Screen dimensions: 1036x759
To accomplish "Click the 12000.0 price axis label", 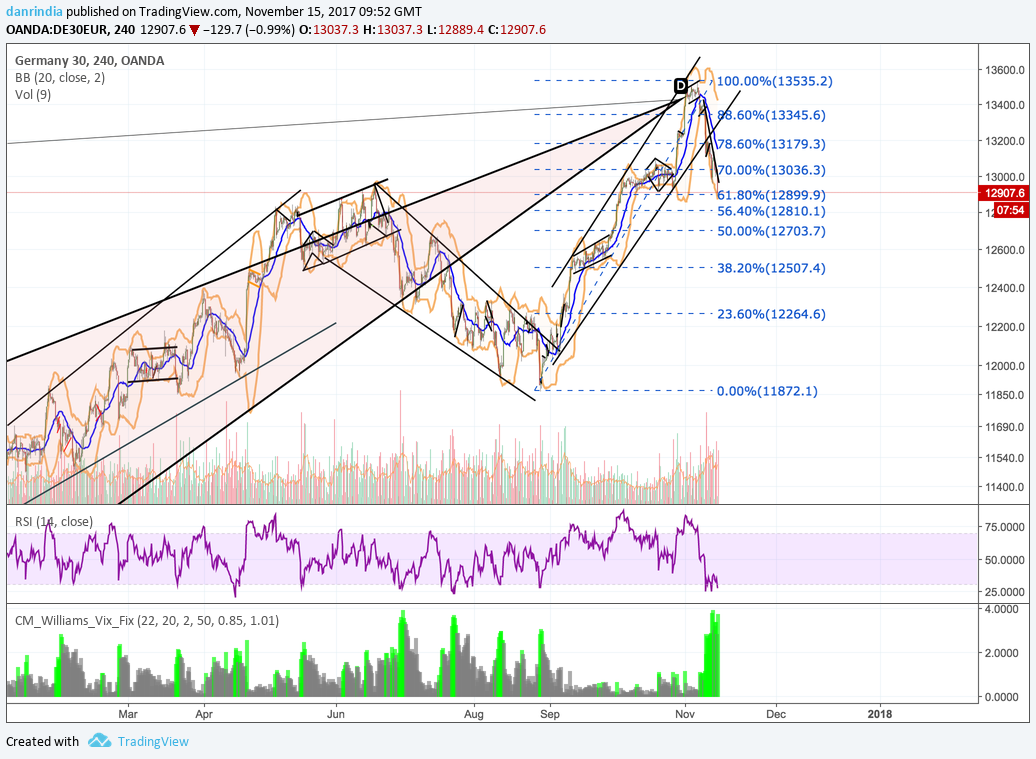I will 1005,366.
